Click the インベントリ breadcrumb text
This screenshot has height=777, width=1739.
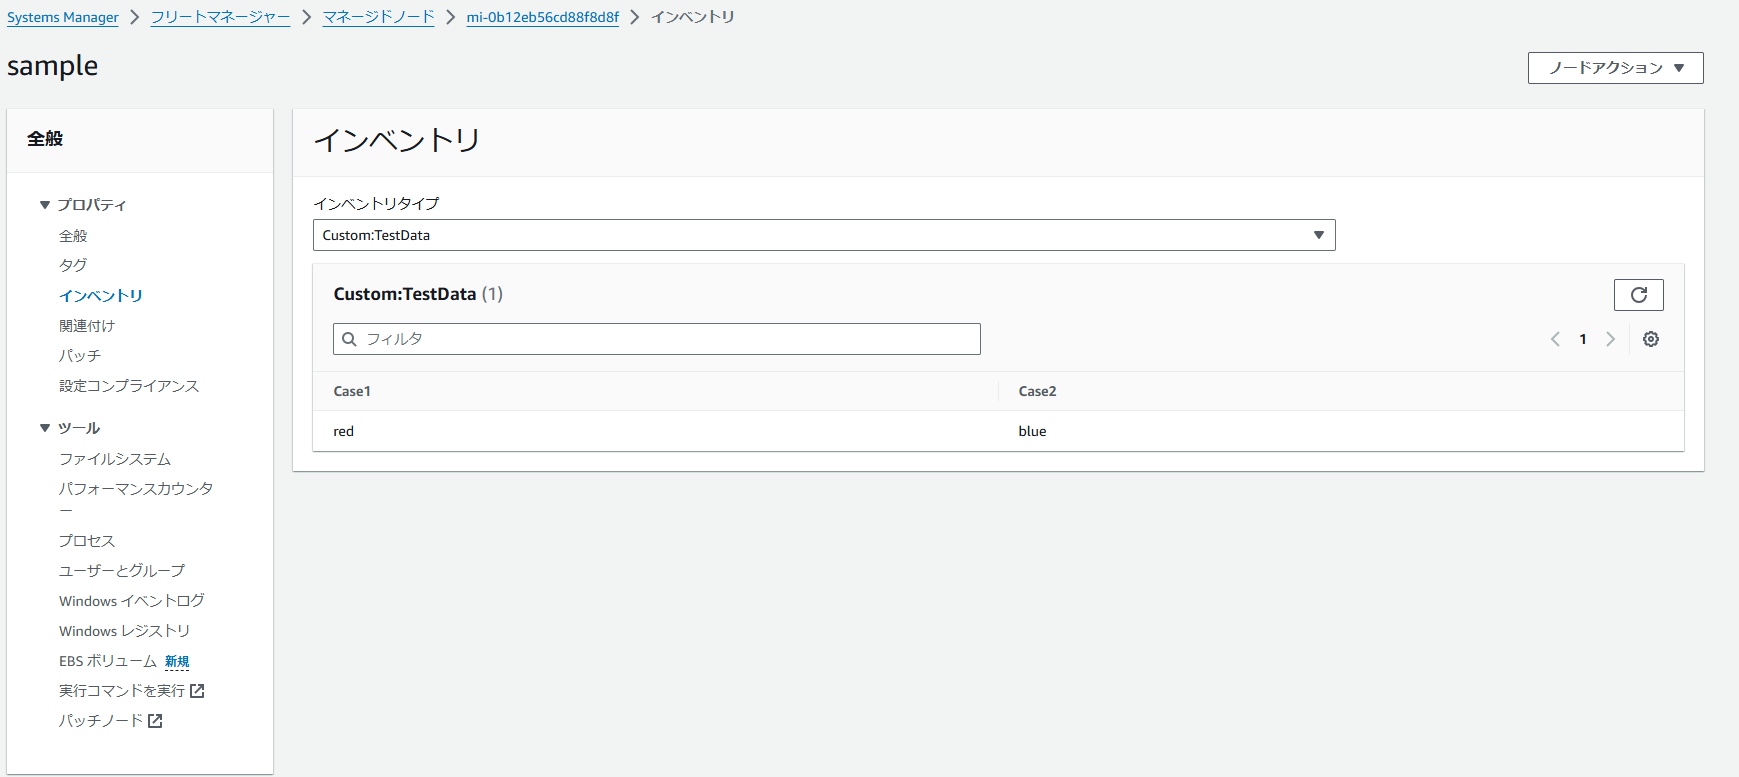[693, 17]
